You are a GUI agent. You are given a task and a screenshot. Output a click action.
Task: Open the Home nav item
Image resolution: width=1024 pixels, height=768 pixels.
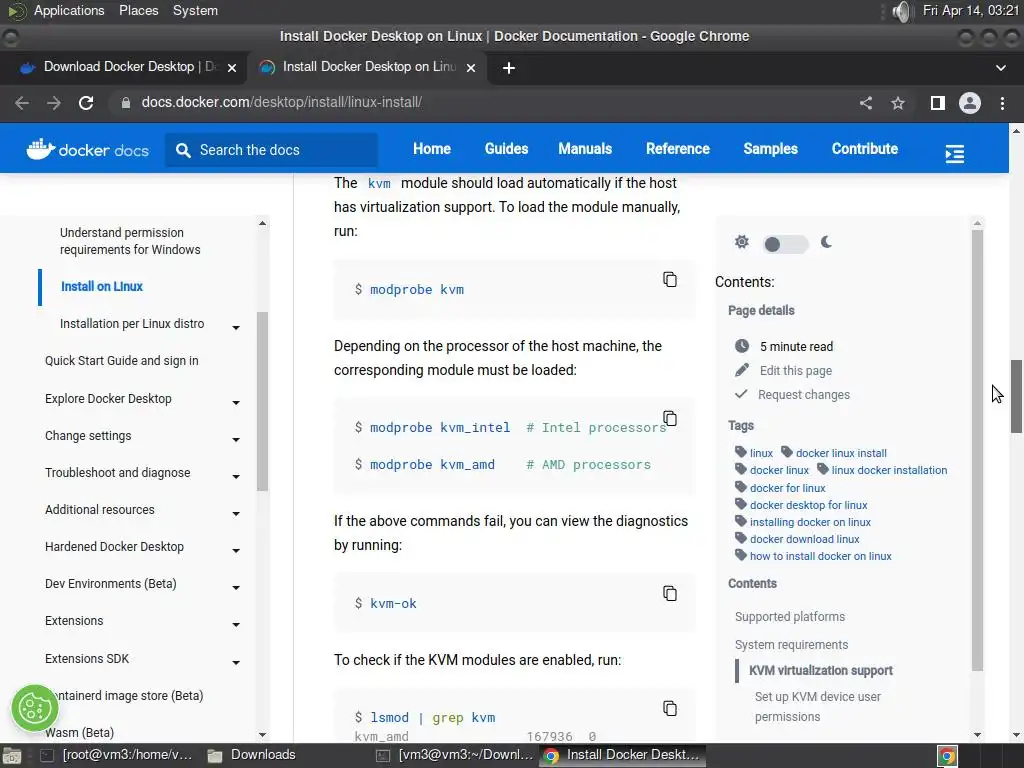(432, 149)
